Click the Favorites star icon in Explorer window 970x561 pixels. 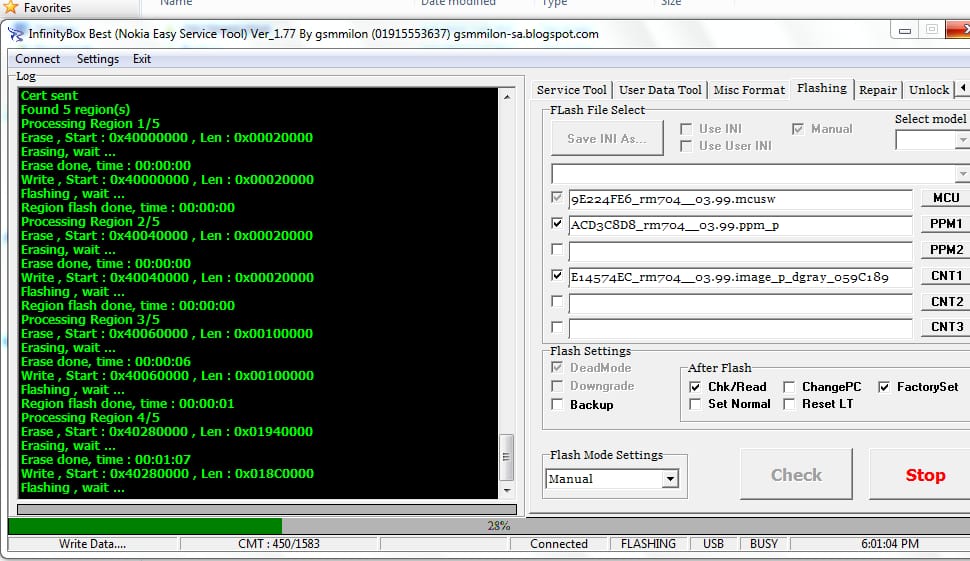(11, 7)
